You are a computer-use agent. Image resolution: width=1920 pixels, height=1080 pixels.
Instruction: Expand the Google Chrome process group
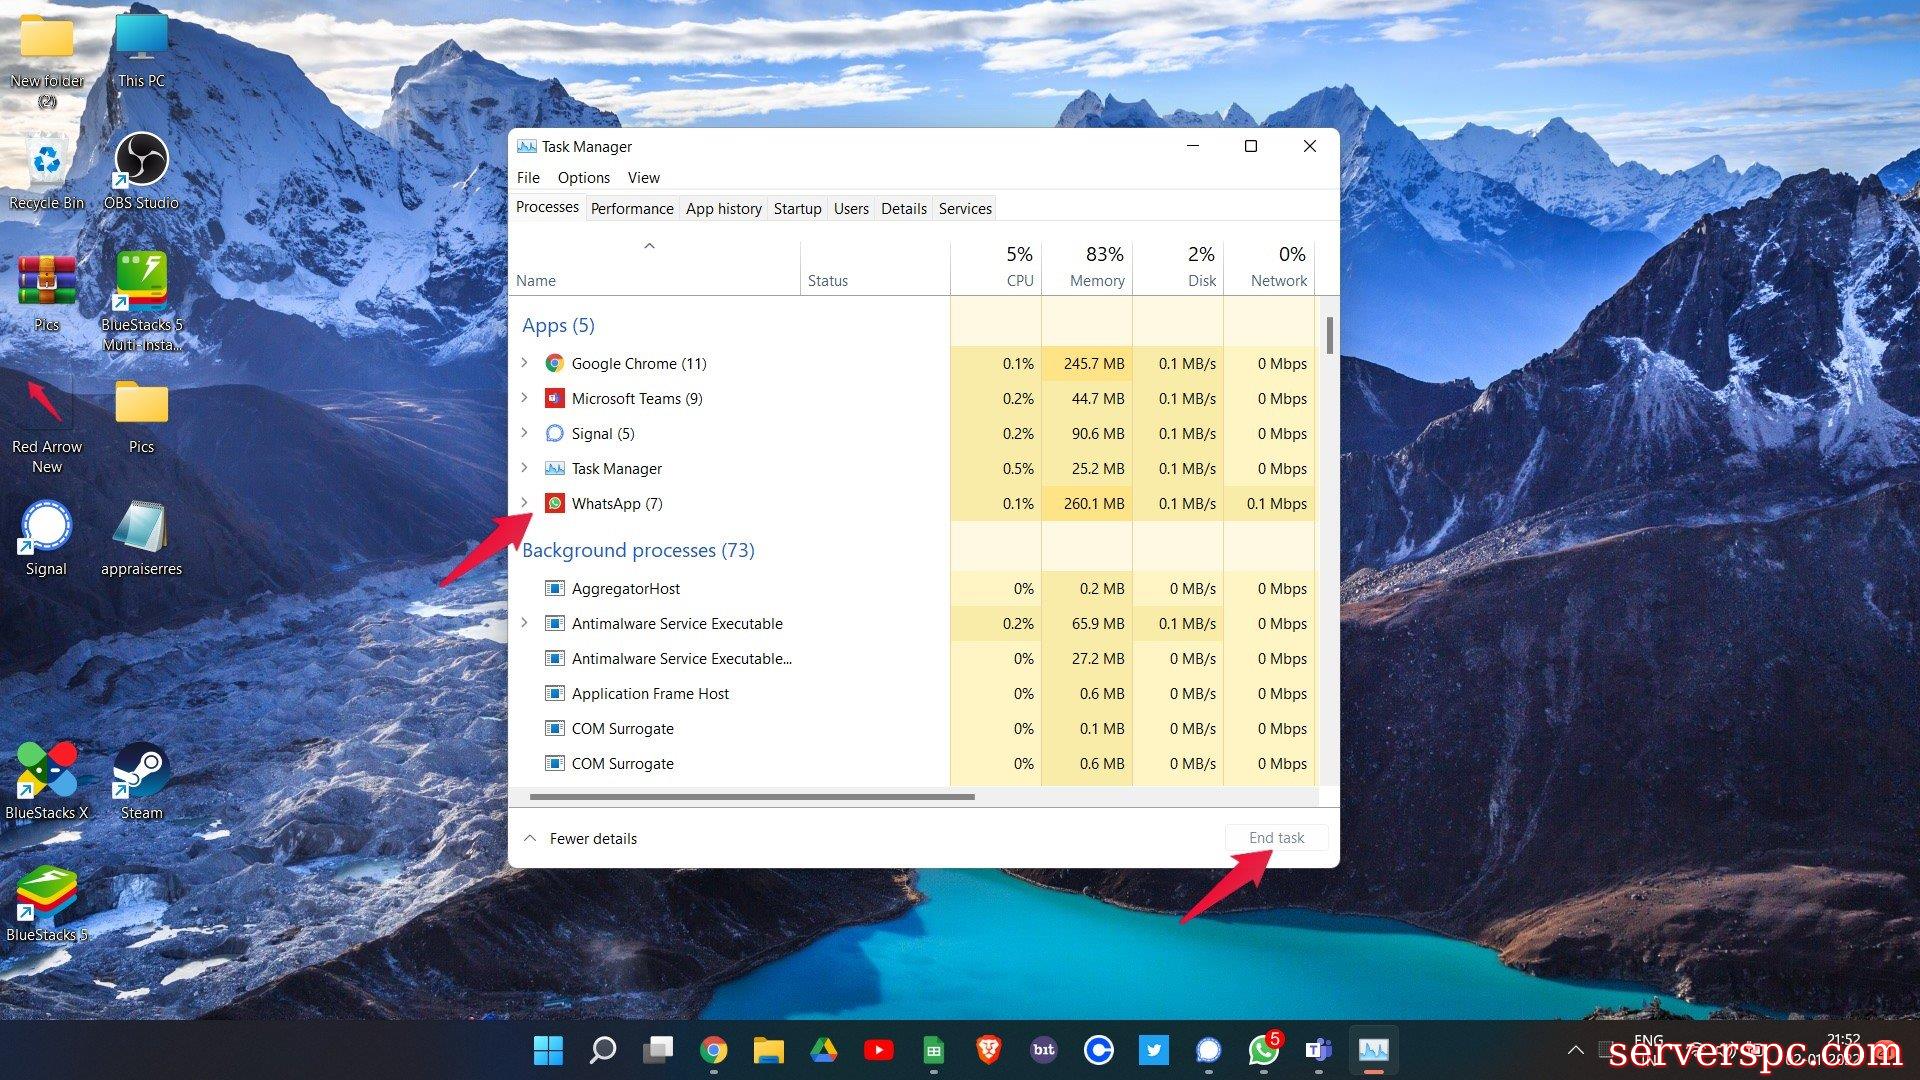click(524, 363)
